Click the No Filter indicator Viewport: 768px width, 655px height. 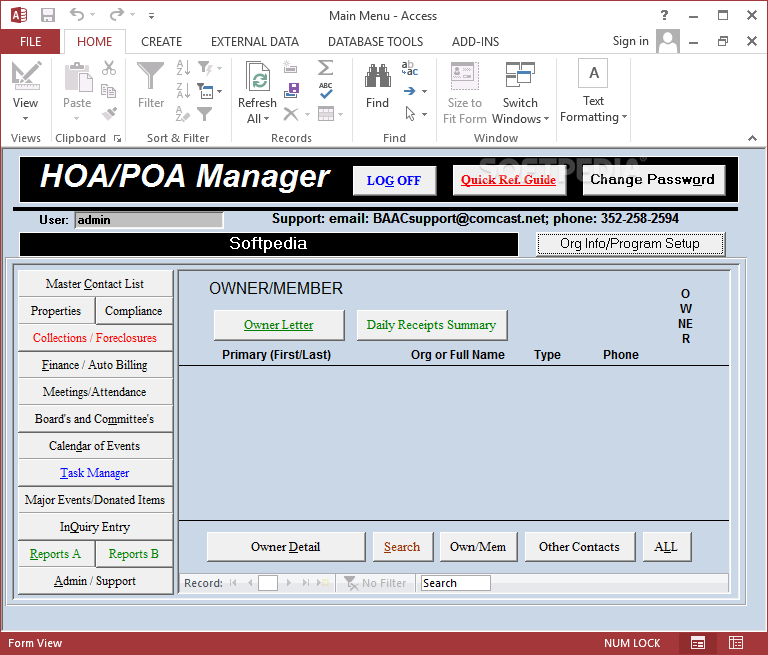point(376,583)
